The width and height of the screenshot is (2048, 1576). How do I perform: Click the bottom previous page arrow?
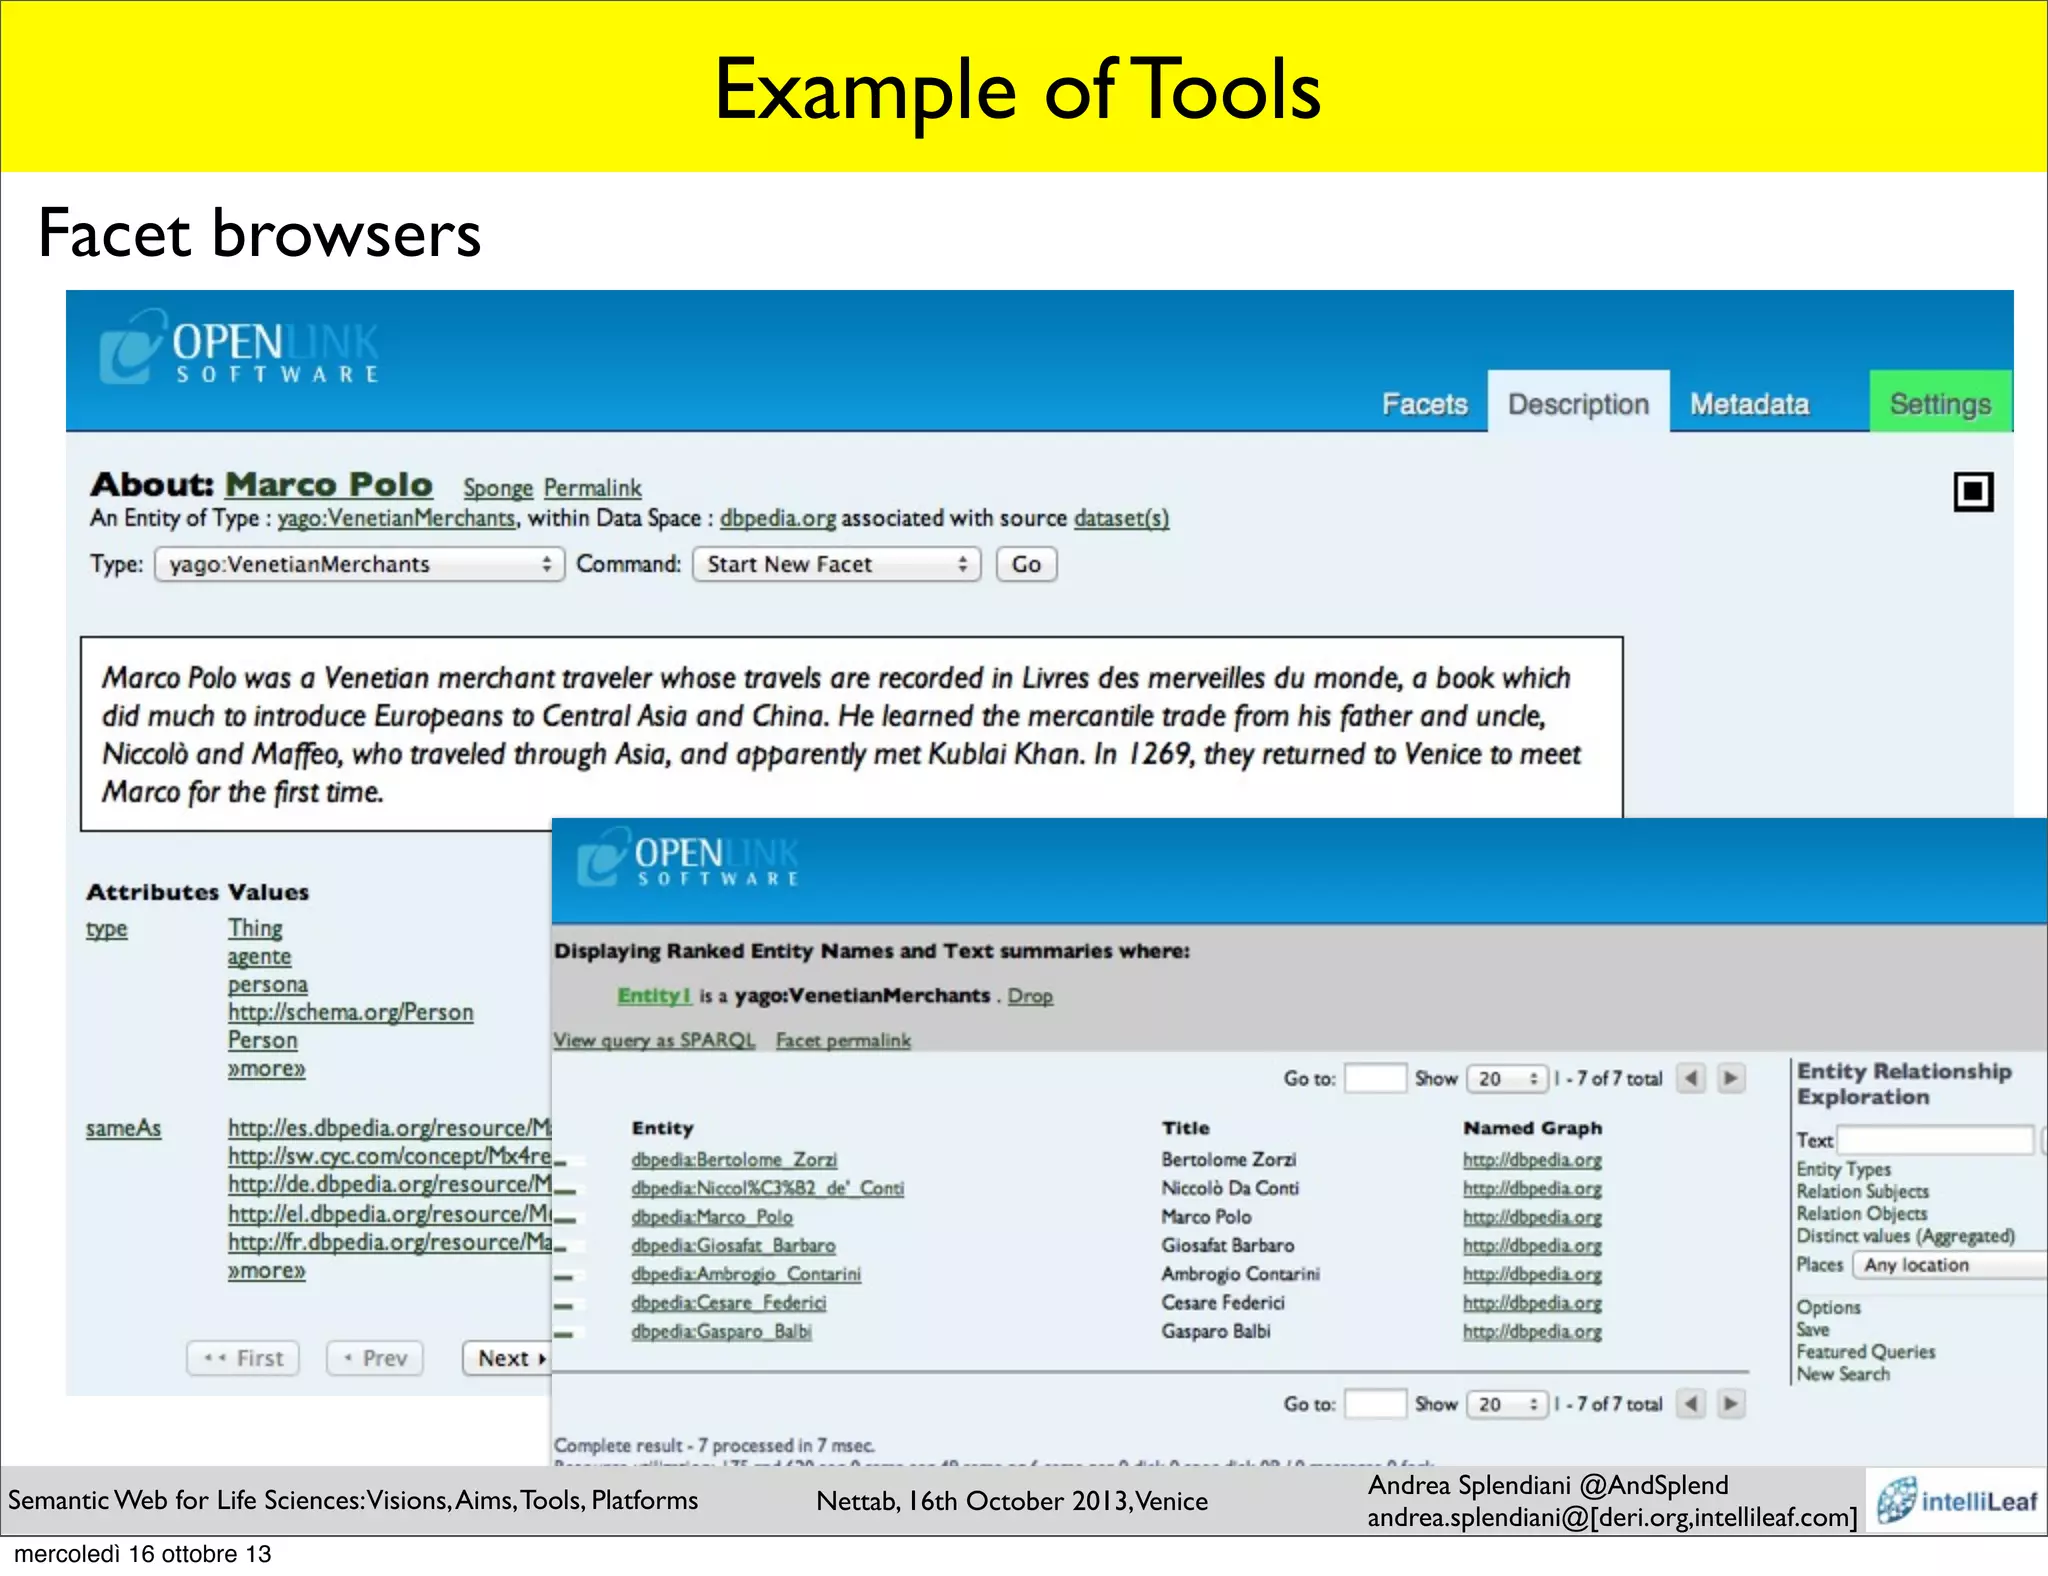coord(1691,1404)
